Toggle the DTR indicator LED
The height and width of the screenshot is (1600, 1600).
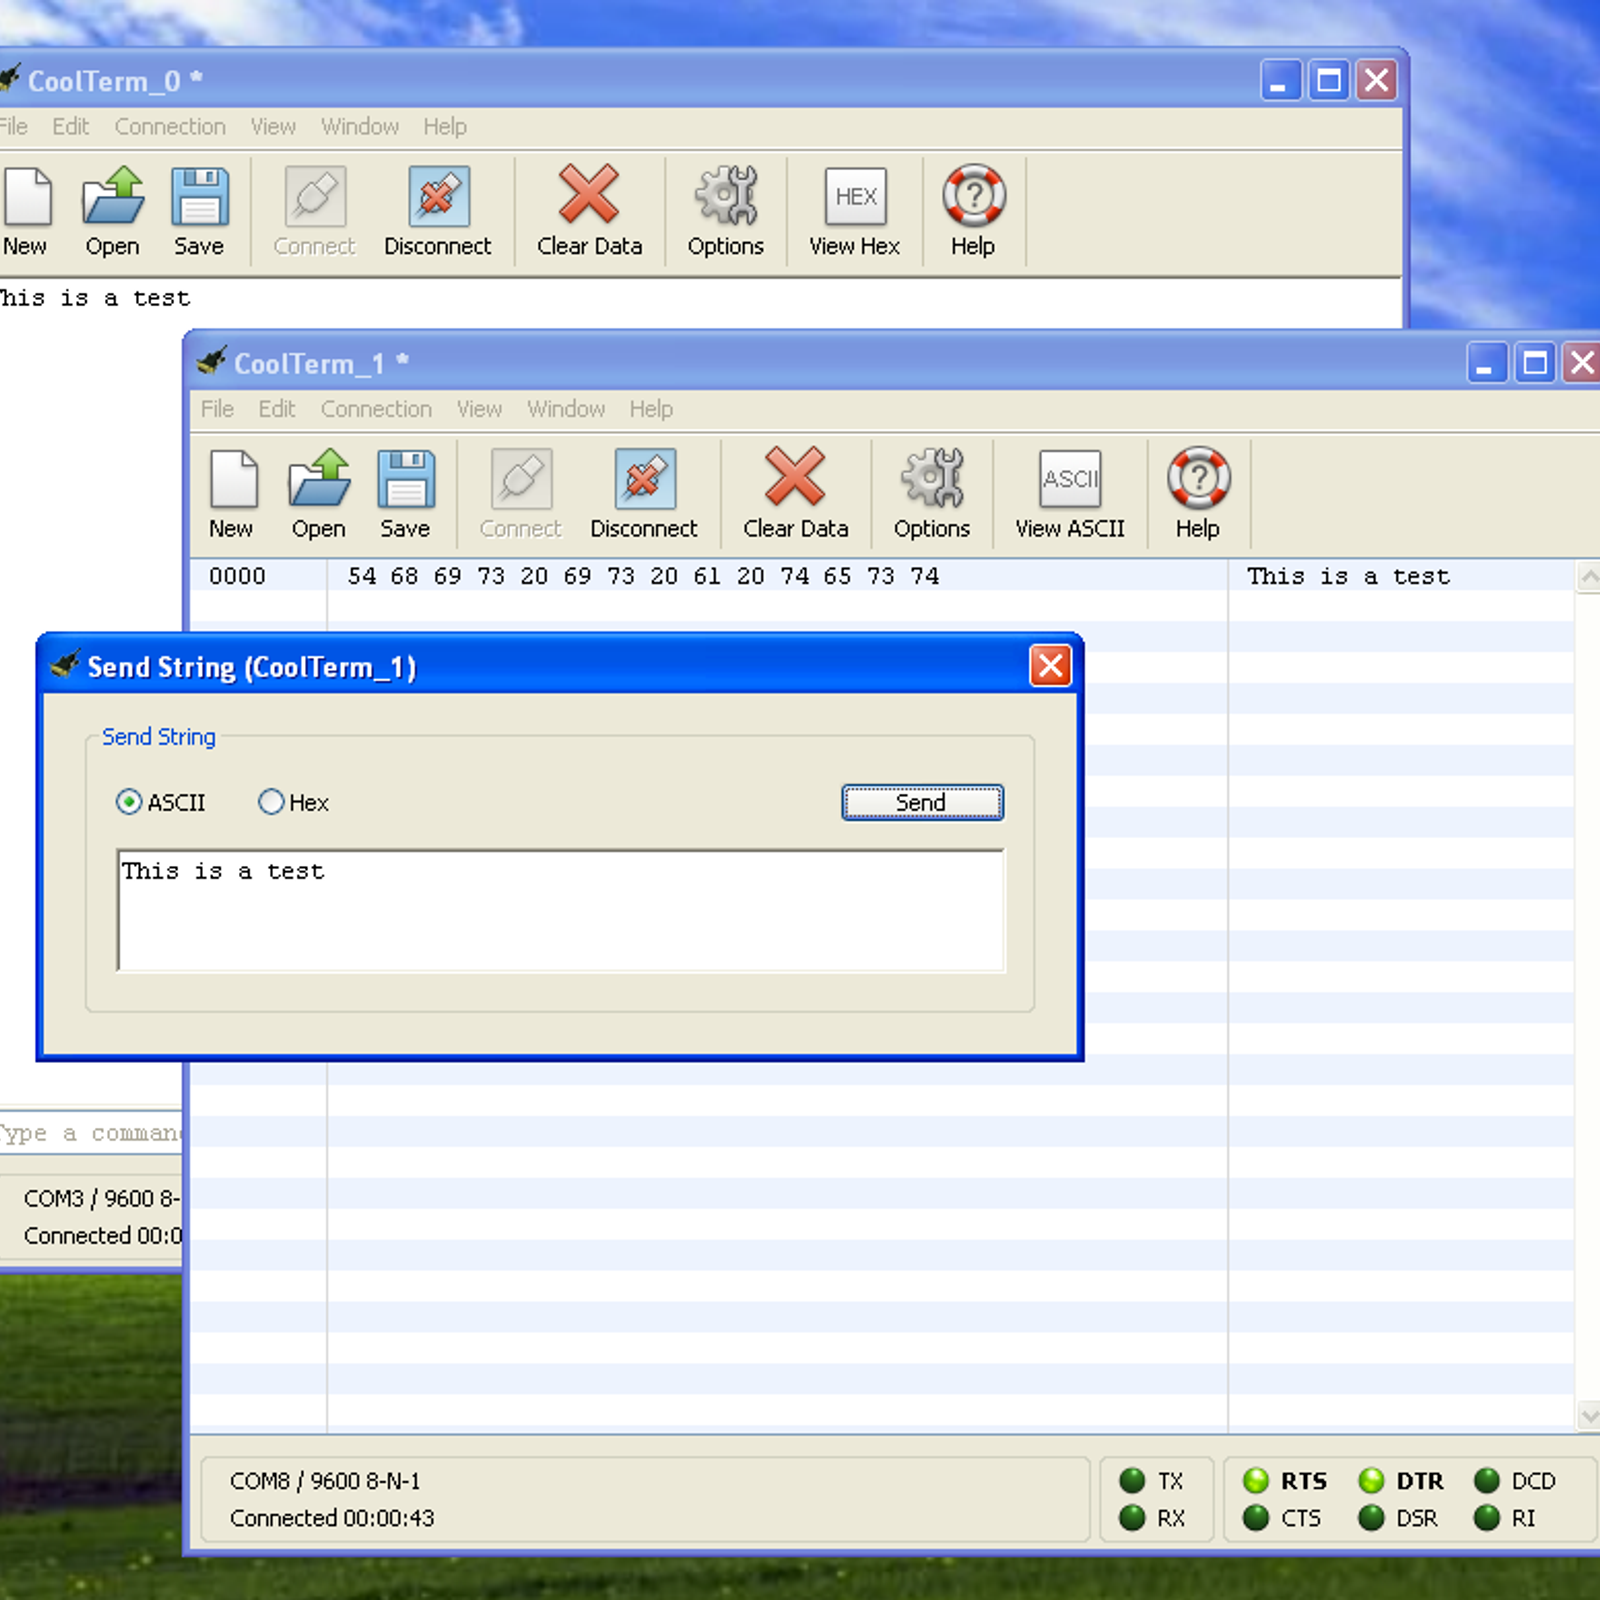click(x=1372, y=1480)
